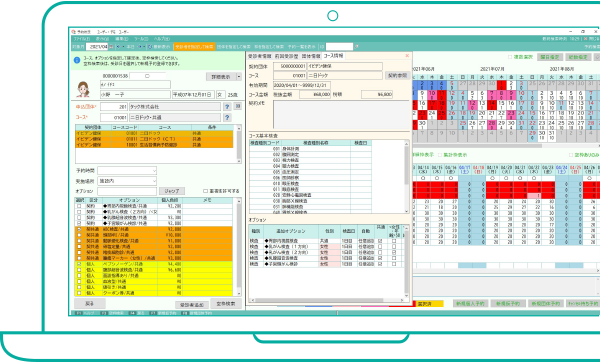Close the course info panel with the red X
The width and height of the screenshot is (600, 362).
(407, 56)
